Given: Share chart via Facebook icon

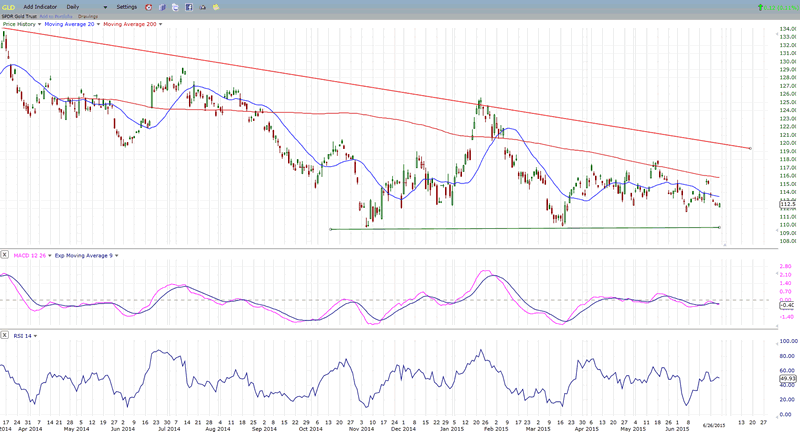Looking at the screenshot, I should [189, 7].
